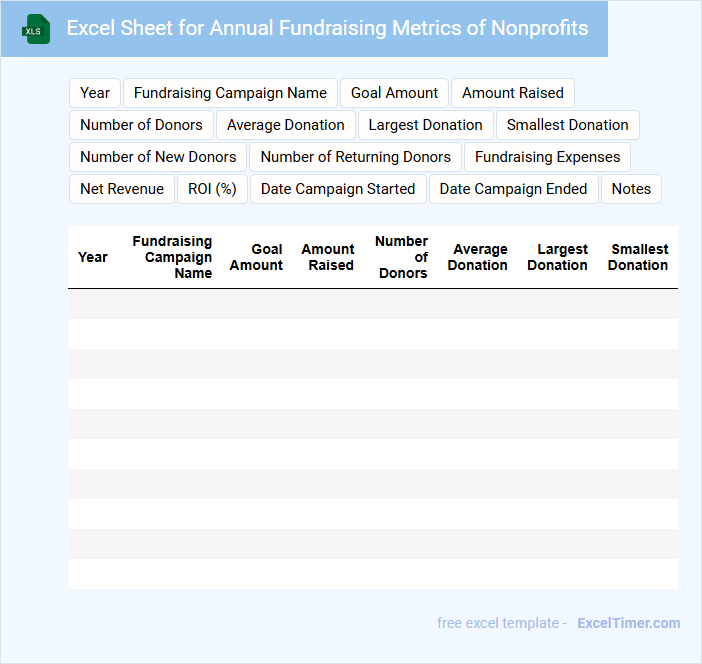
Task: Click the page title about Annual Fundraising Metrics
Action: click(327, 28)
